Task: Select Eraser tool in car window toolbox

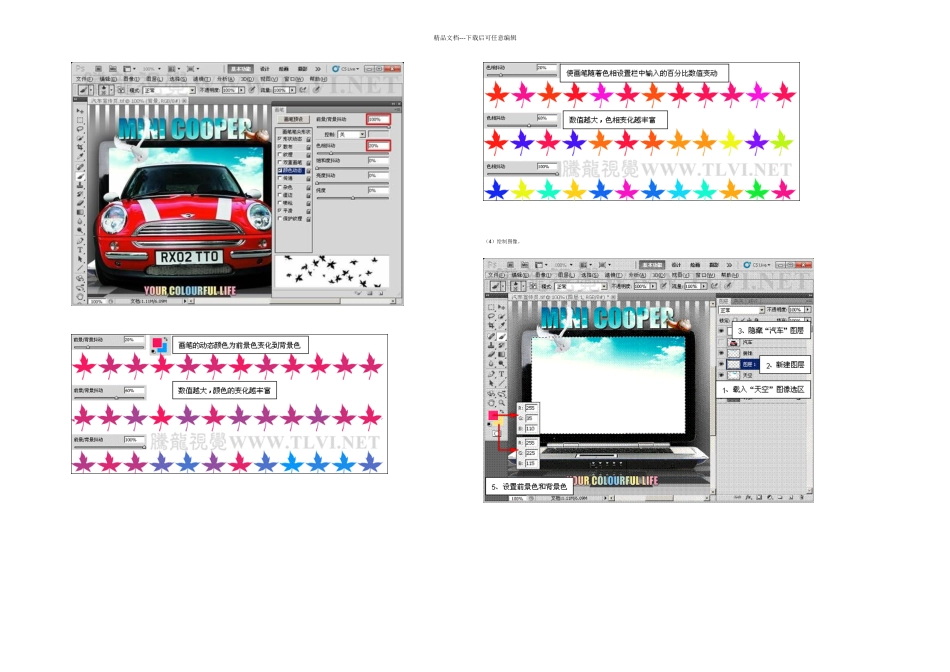Action: (x=80, y=203)
